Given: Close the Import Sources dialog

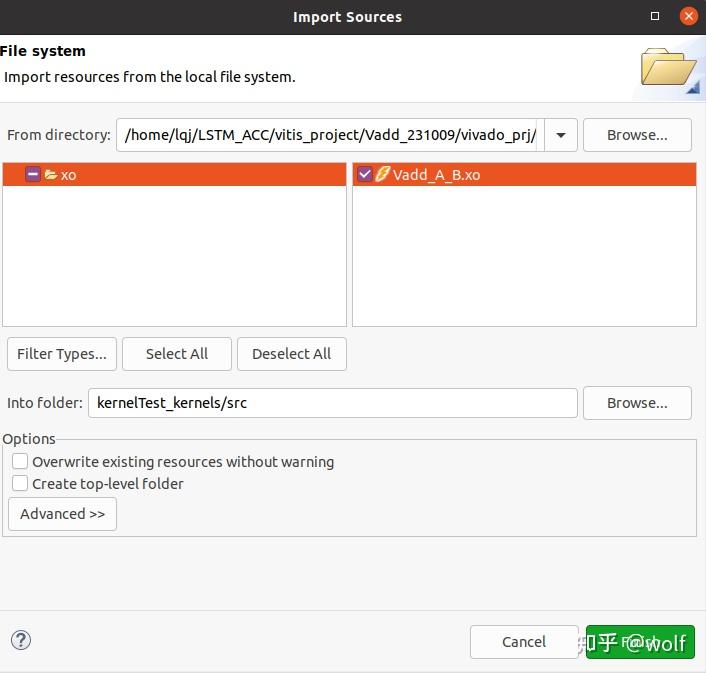Looking at the screenshot, I should 688,16.
